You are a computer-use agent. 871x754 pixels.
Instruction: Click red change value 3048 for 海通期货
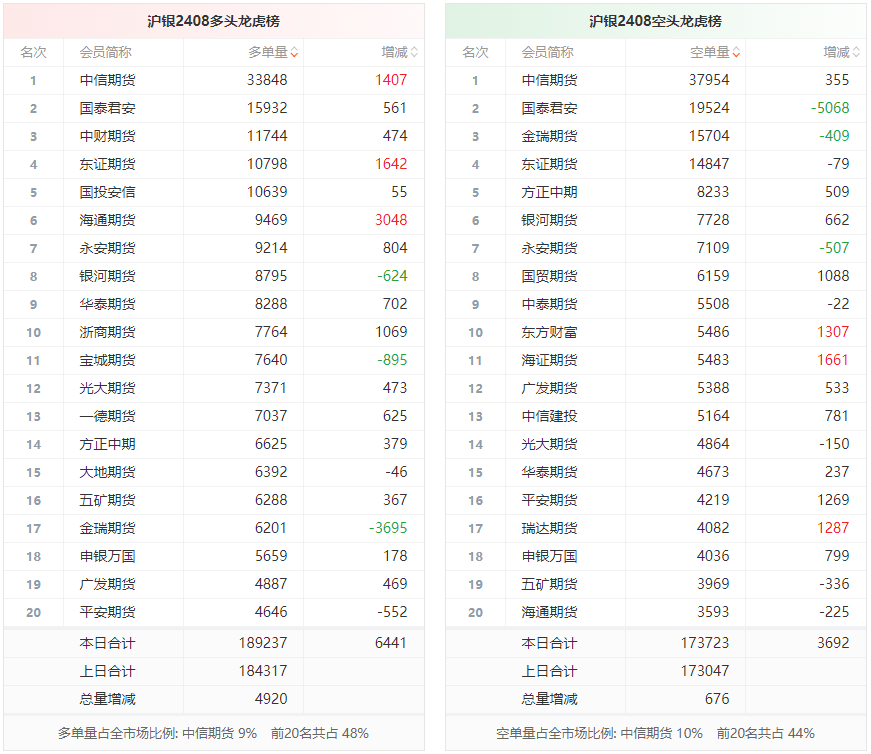(x=391, y=220)
